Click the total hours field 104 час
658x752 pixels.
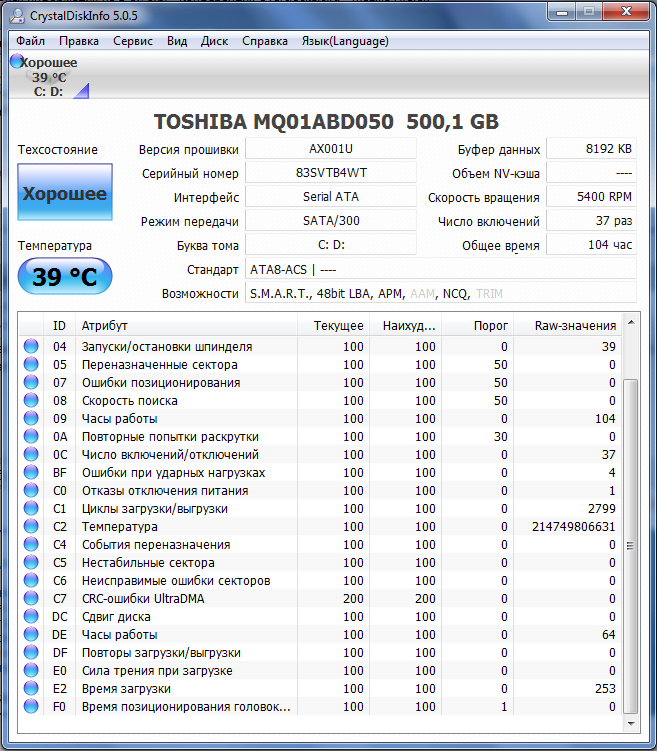[591, 245]
